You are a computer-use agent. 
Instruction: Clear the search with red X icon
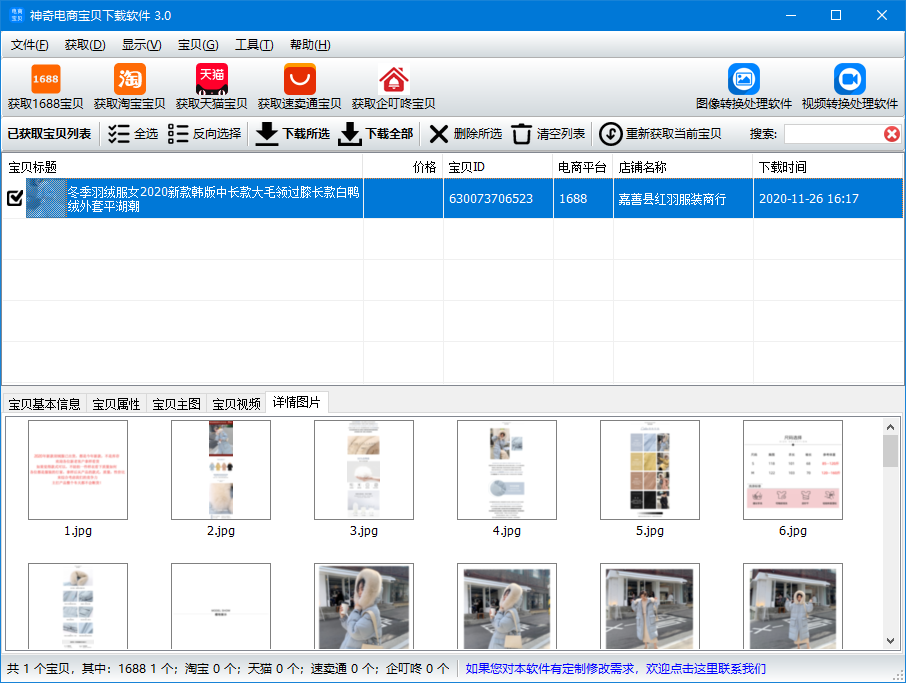[x=891, y=134]
